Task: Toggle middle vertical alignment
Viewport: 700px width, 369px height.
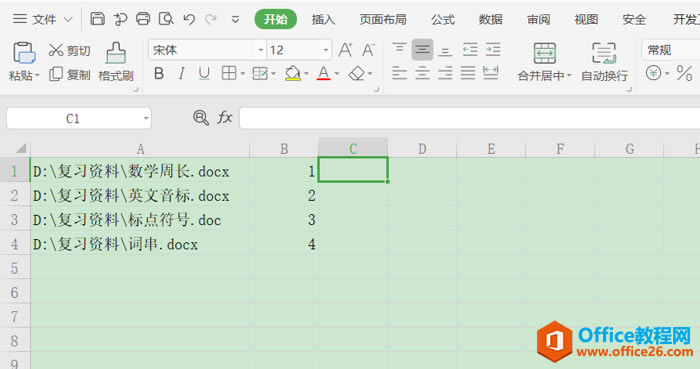Action: [x=422, y=50]
